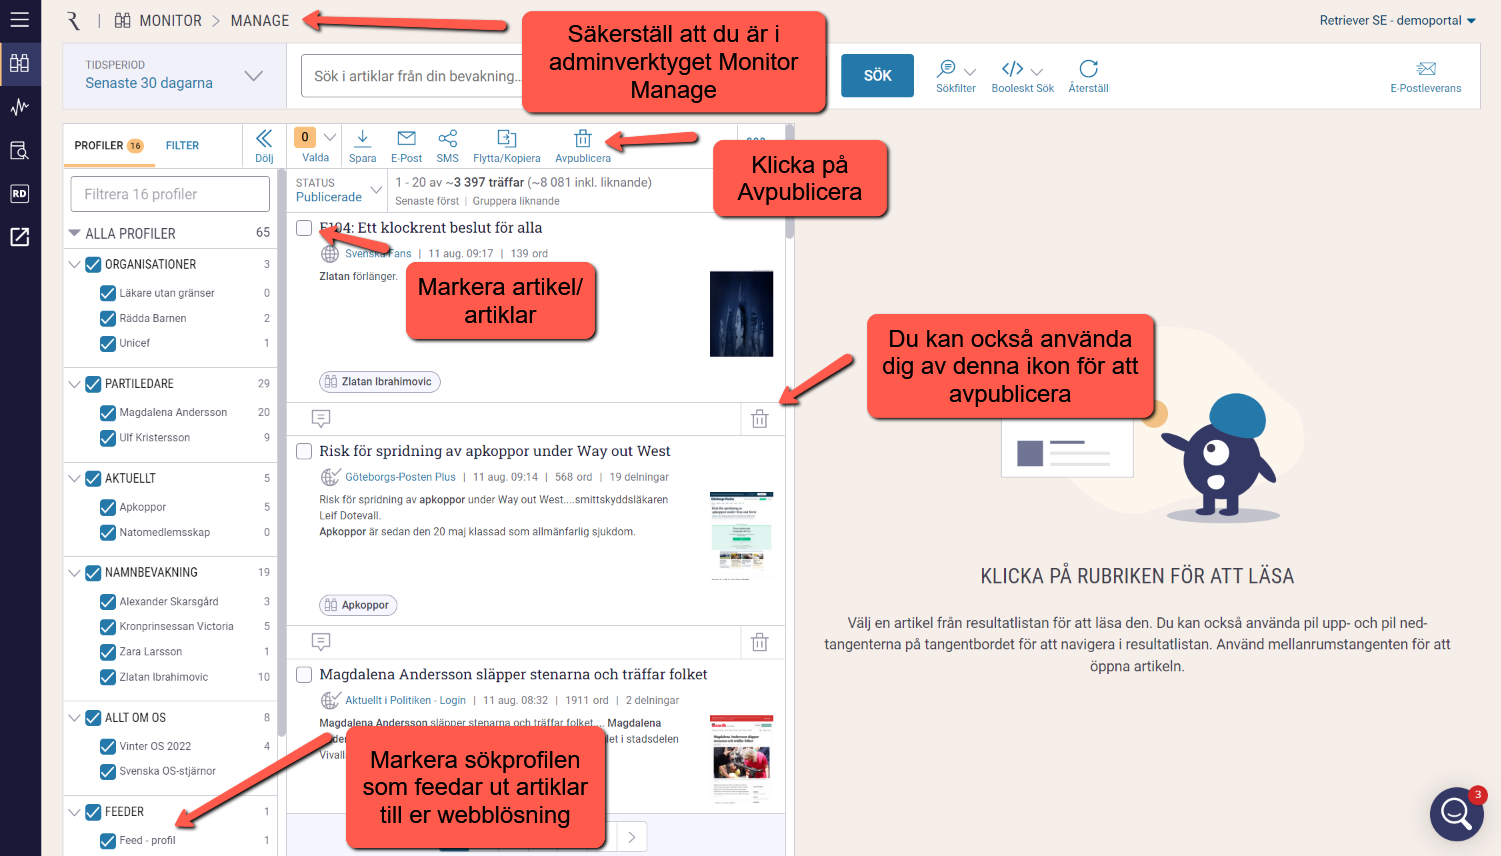Viewport: 1501px width, 856px height.
Task: Collapse the NAMNBEVAKNING group
Action: [x=74, y=573]
